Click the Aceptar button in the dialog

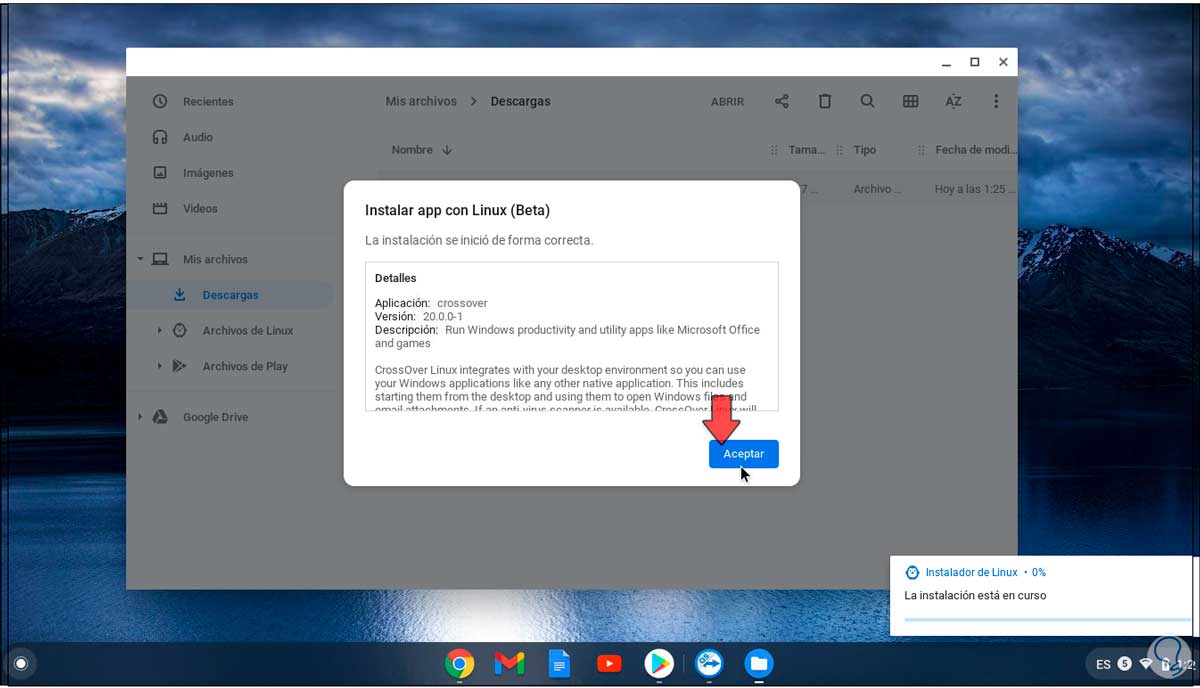tap(743, 454)
